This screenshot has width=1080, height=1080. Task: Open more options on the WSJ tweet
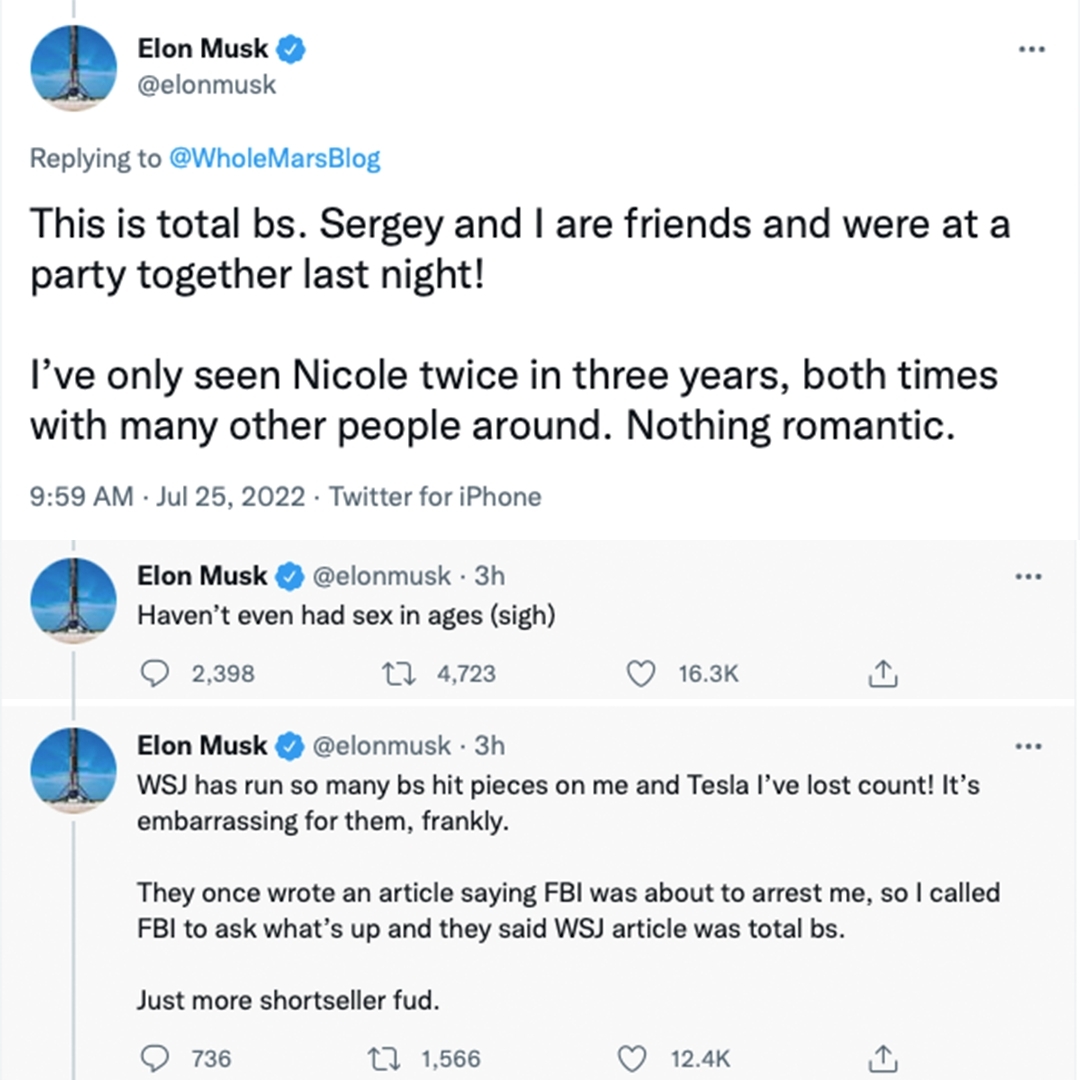pyautogui.click(x=1027, y=746)
